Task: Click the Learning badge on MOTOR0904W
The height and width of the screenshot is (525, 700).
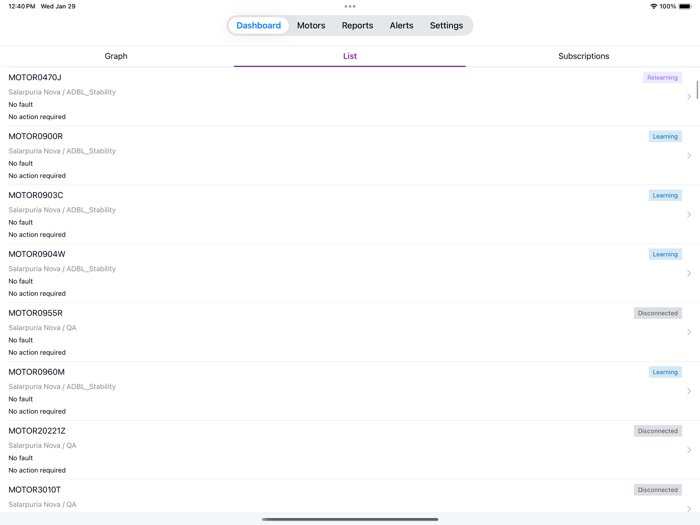Action: coord(665,254)
